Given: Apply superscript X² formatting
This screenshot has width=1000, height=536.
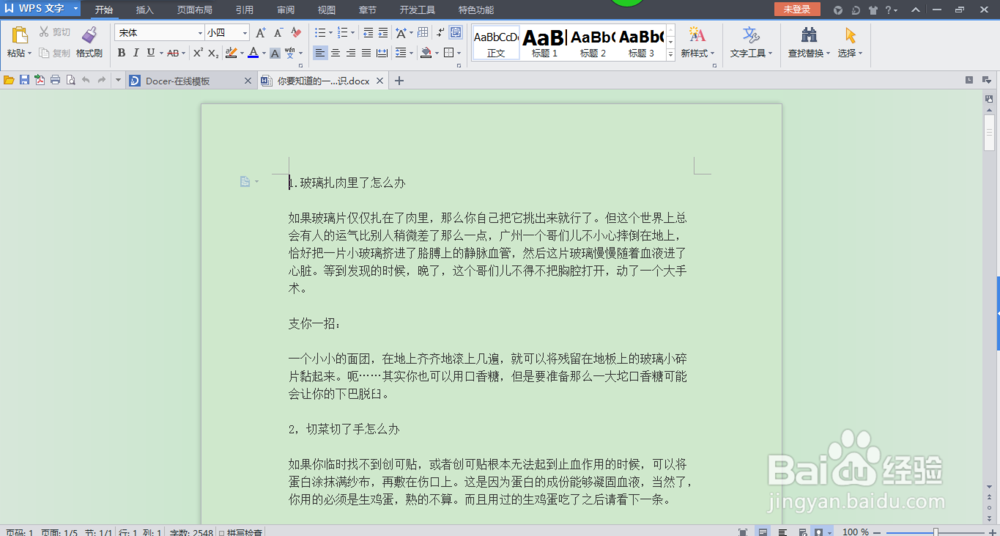Looking at the screenshot, I should 198,53.
